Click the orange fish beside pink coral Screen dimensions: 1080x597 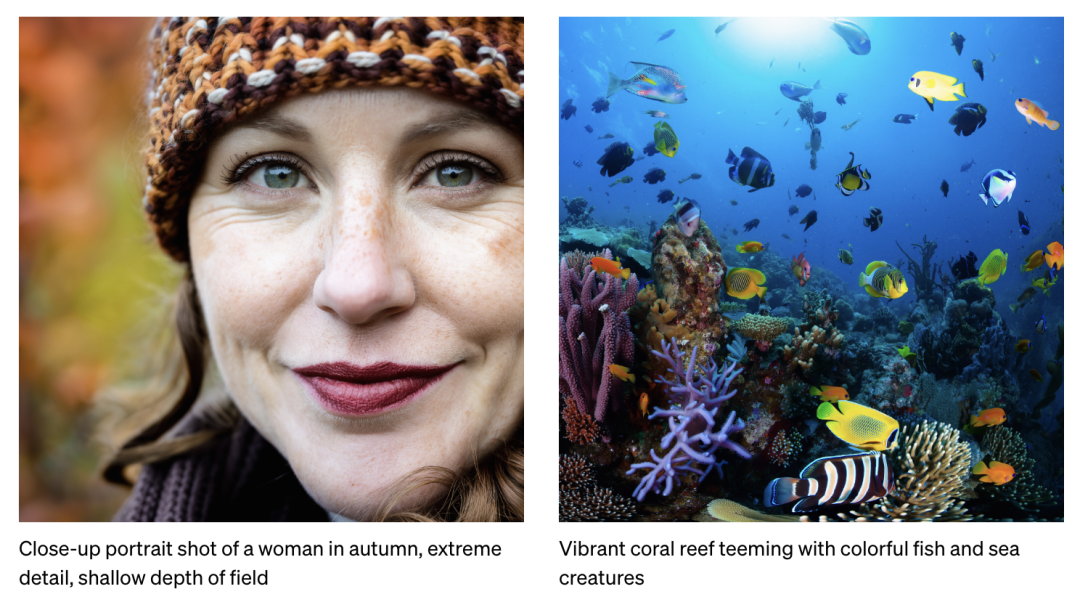point(610,266)
